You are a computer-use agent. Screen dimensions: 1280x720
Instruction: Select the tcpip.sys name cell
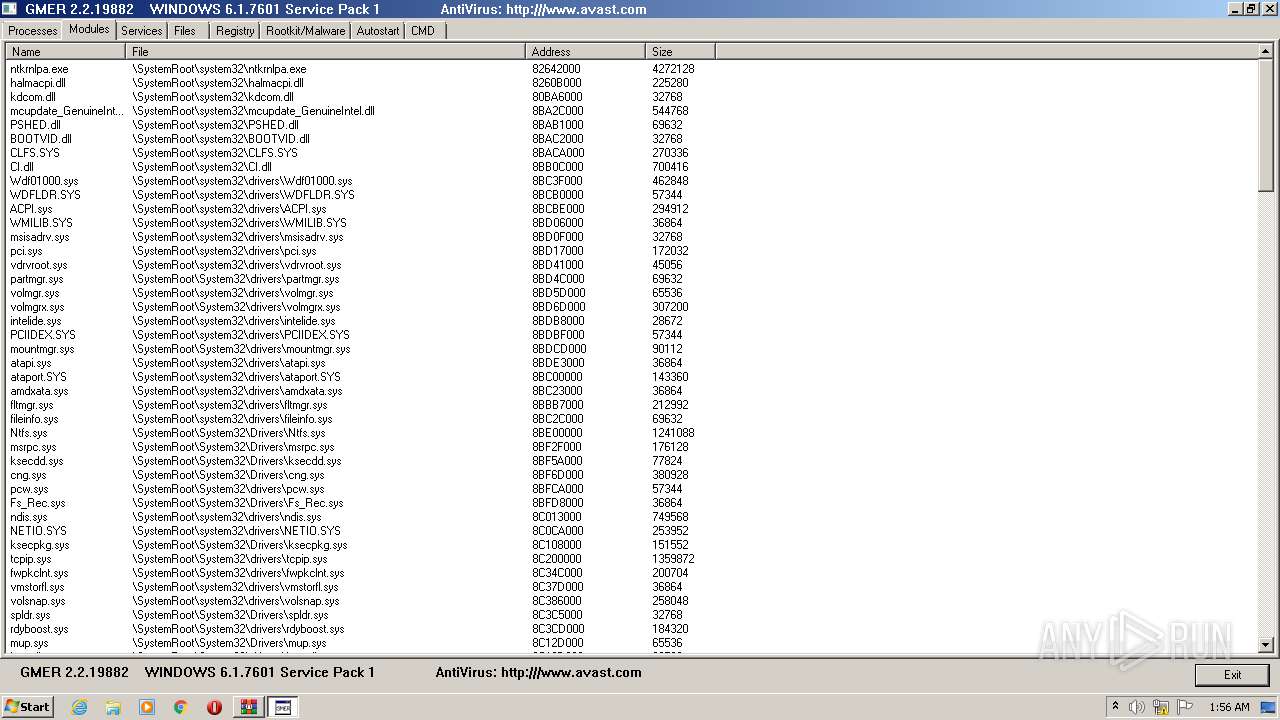[31, 559]
